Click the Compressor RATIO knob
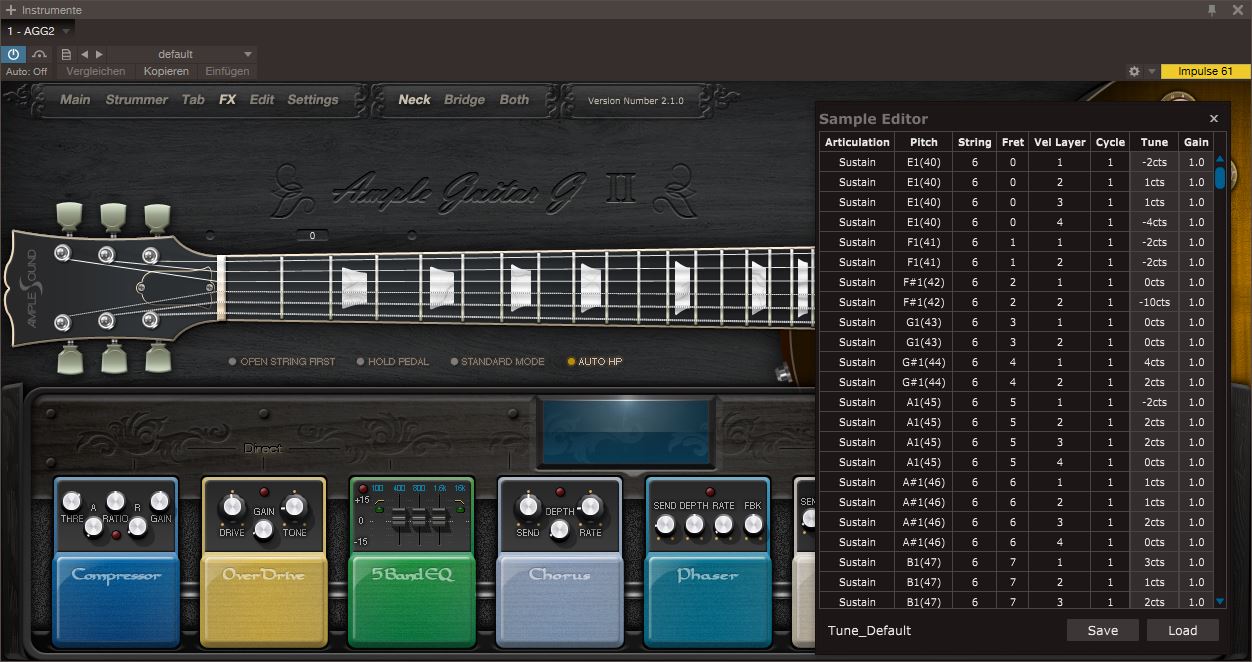The height and width of the screenshot is (662, 1252). tap(116, 500)
